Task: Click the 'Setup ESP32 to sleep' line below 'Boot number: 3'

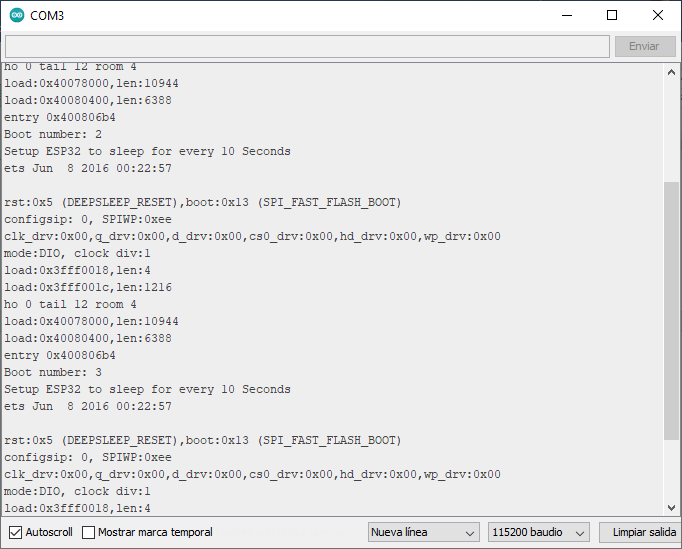Action: coord(147,389)
